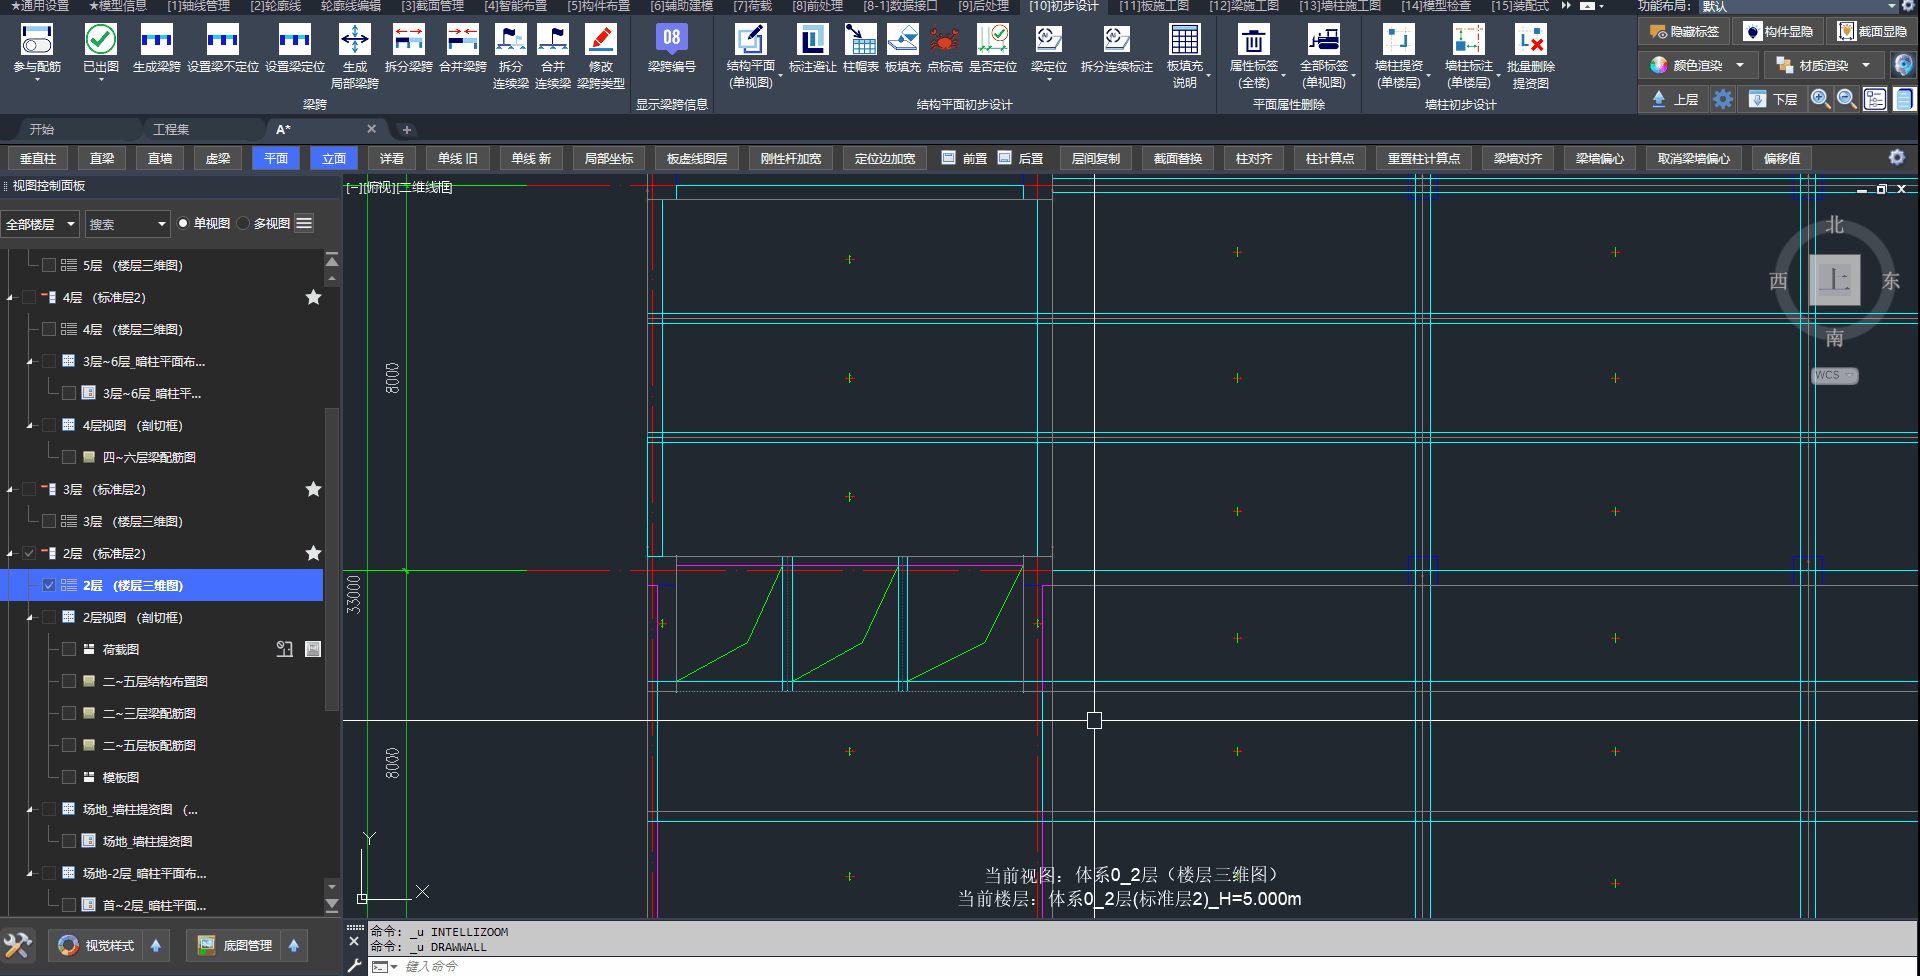The image size is (1920, 976).
Task: Click the 生成梁跨 beam span icon
Action: (x=156, y=41)
